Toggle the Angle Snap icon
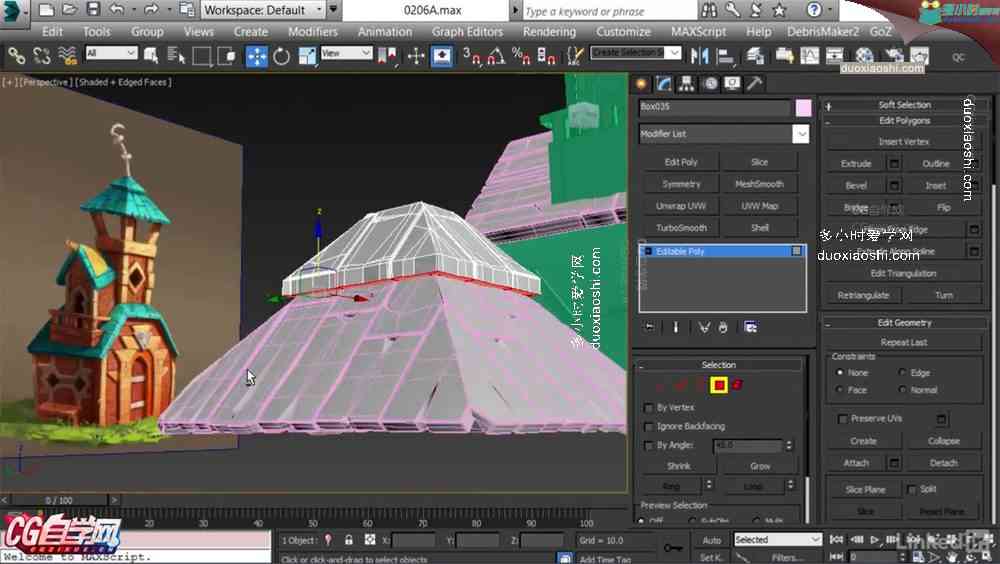Image resolution: width=1000 pixels, height=564 pixels. click(x=496, y=56)
